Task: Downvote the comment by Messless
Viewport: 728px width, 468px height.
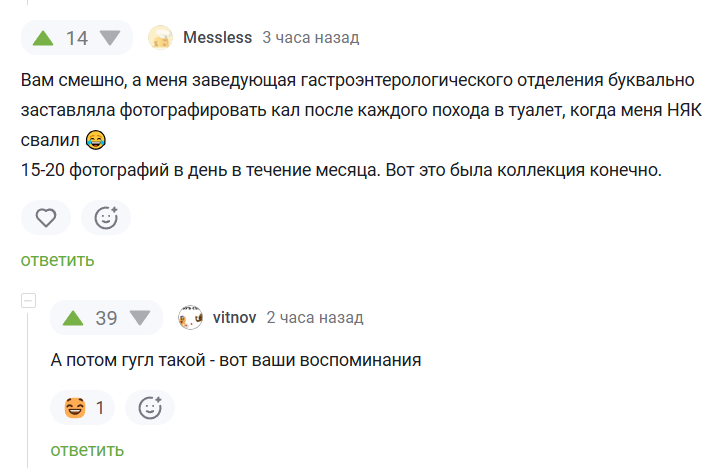Action: (110, 38)
